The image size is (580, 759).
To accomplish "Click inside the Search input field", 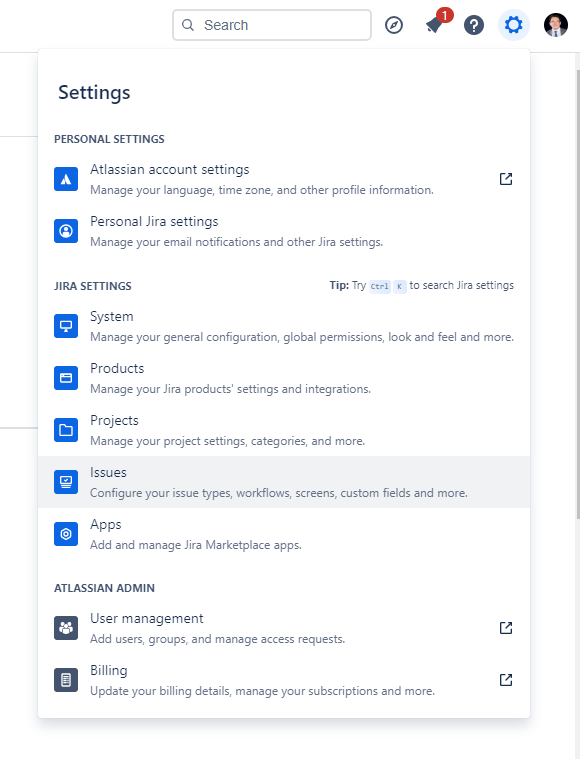I will coord(272,25).
